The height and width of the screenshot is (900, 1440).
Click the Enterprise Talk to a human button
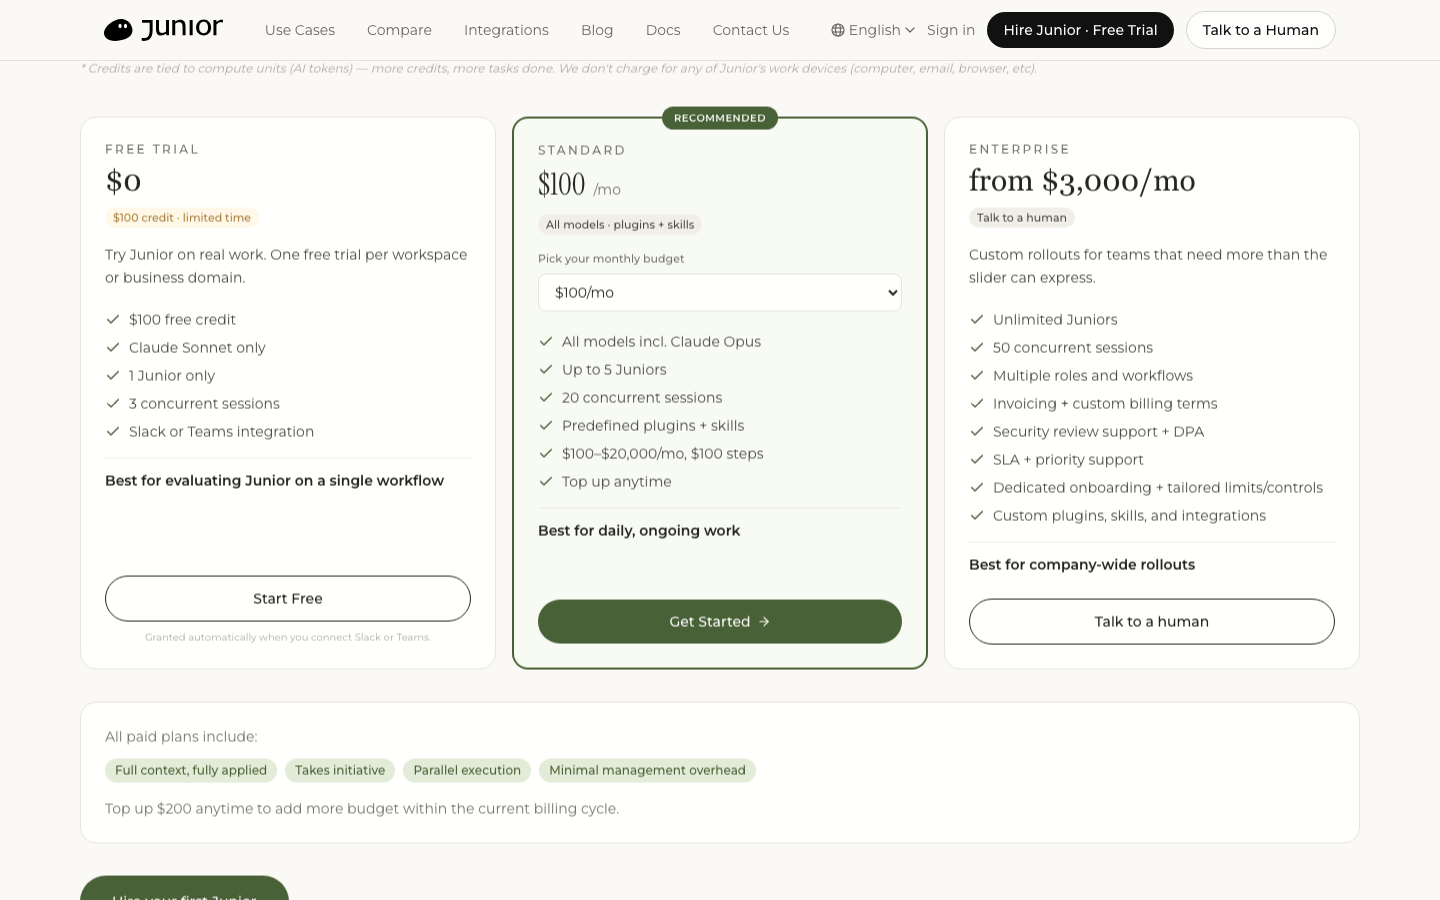(1152, 622)
